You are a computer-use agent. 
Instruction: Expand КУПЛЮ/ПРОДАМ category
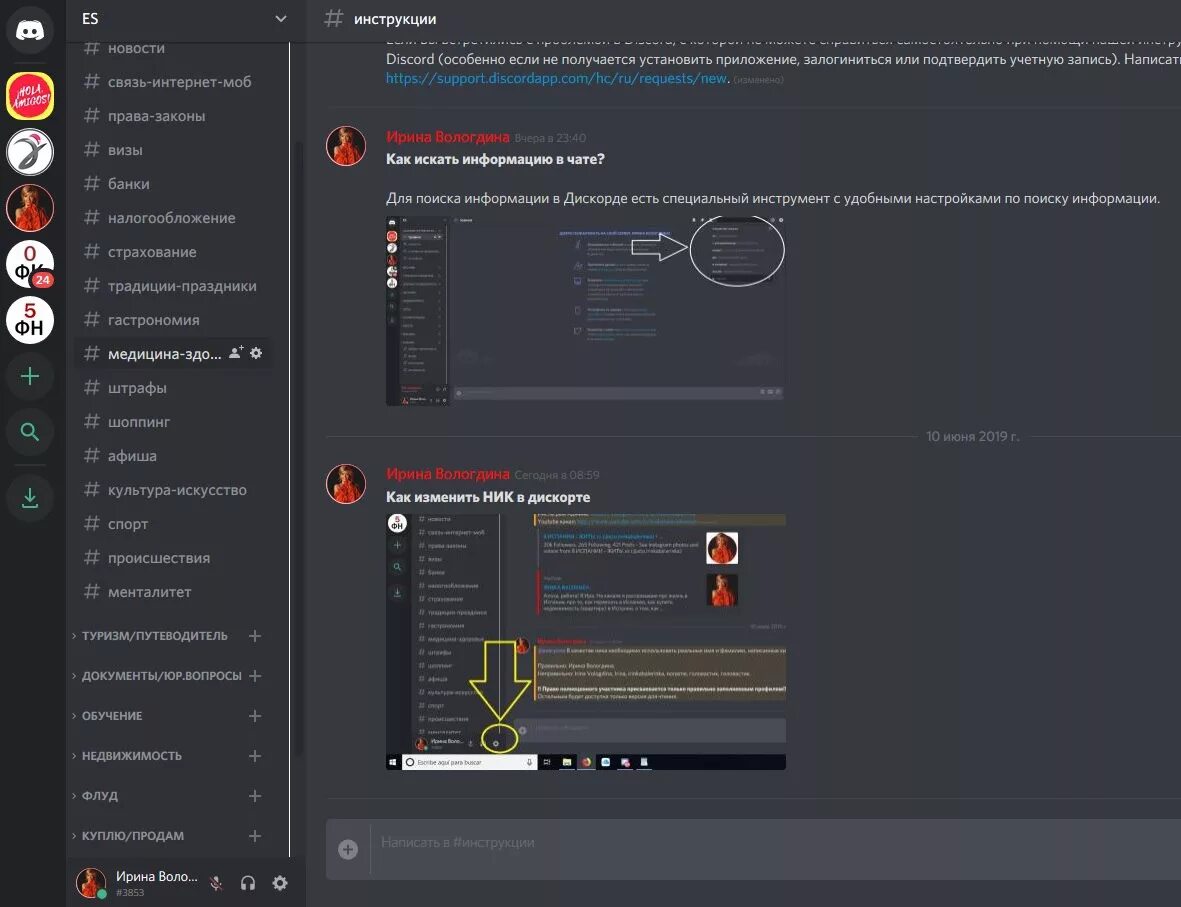pyautogui.click(x=133, y=835)
